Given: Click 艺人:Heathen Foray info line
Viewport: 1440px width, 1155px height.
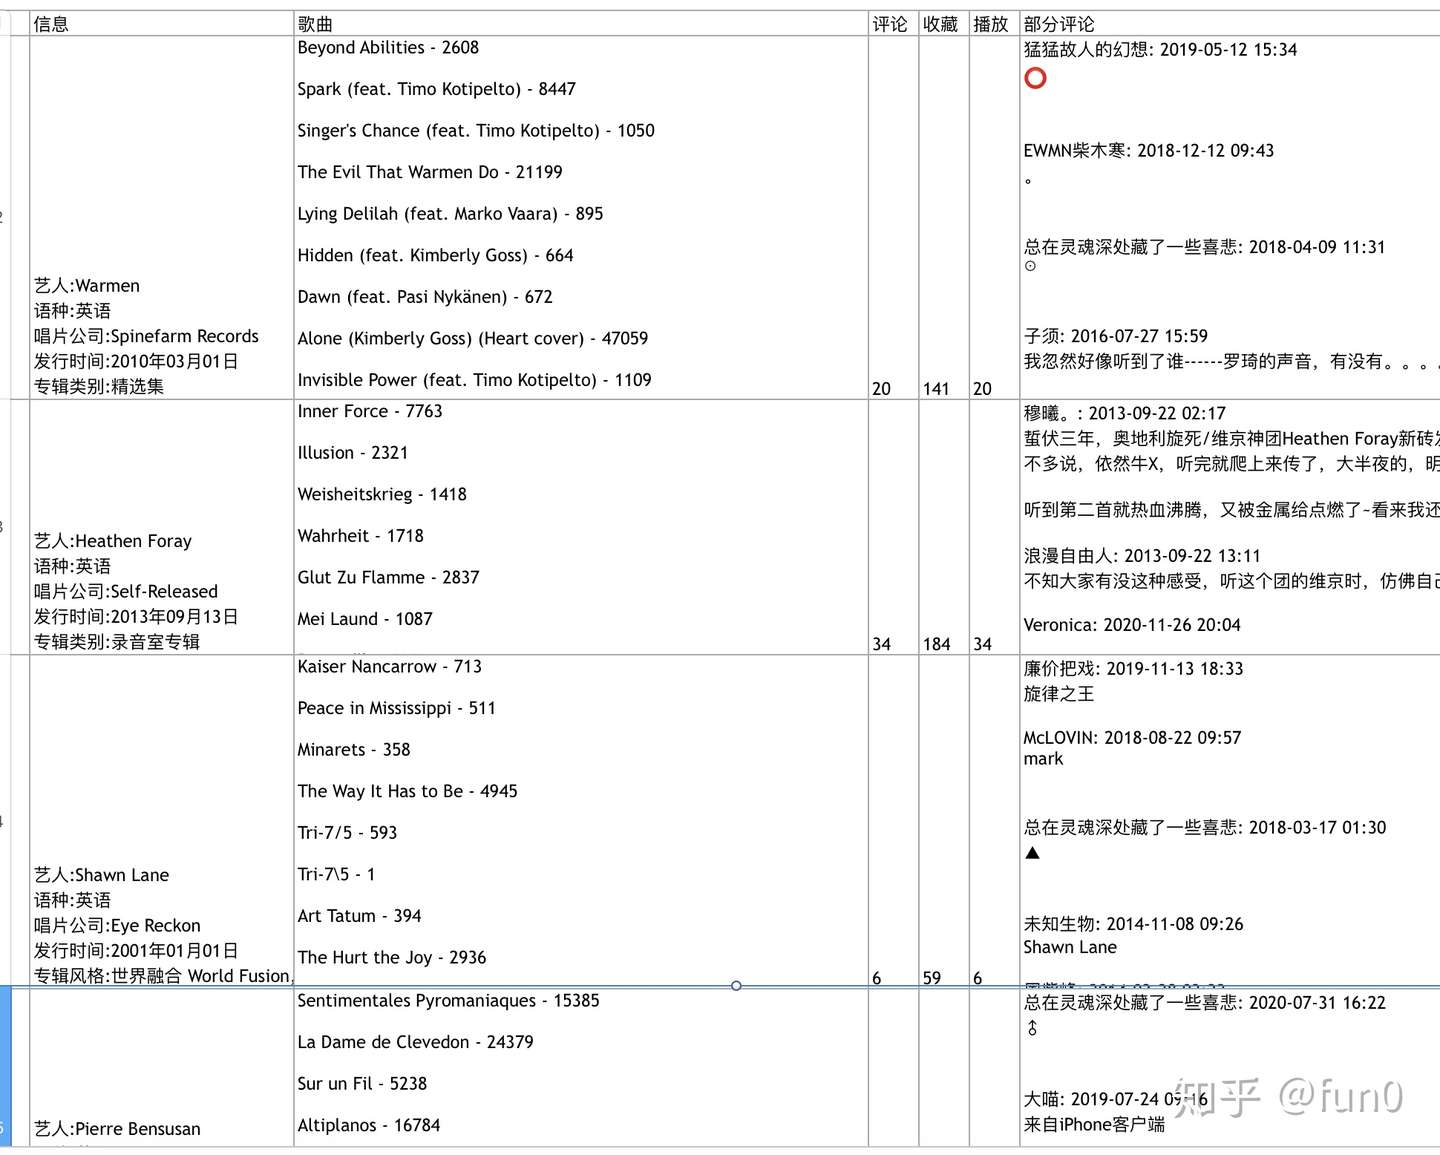Looking at the screenshot, I should click(x=113, y=541).
